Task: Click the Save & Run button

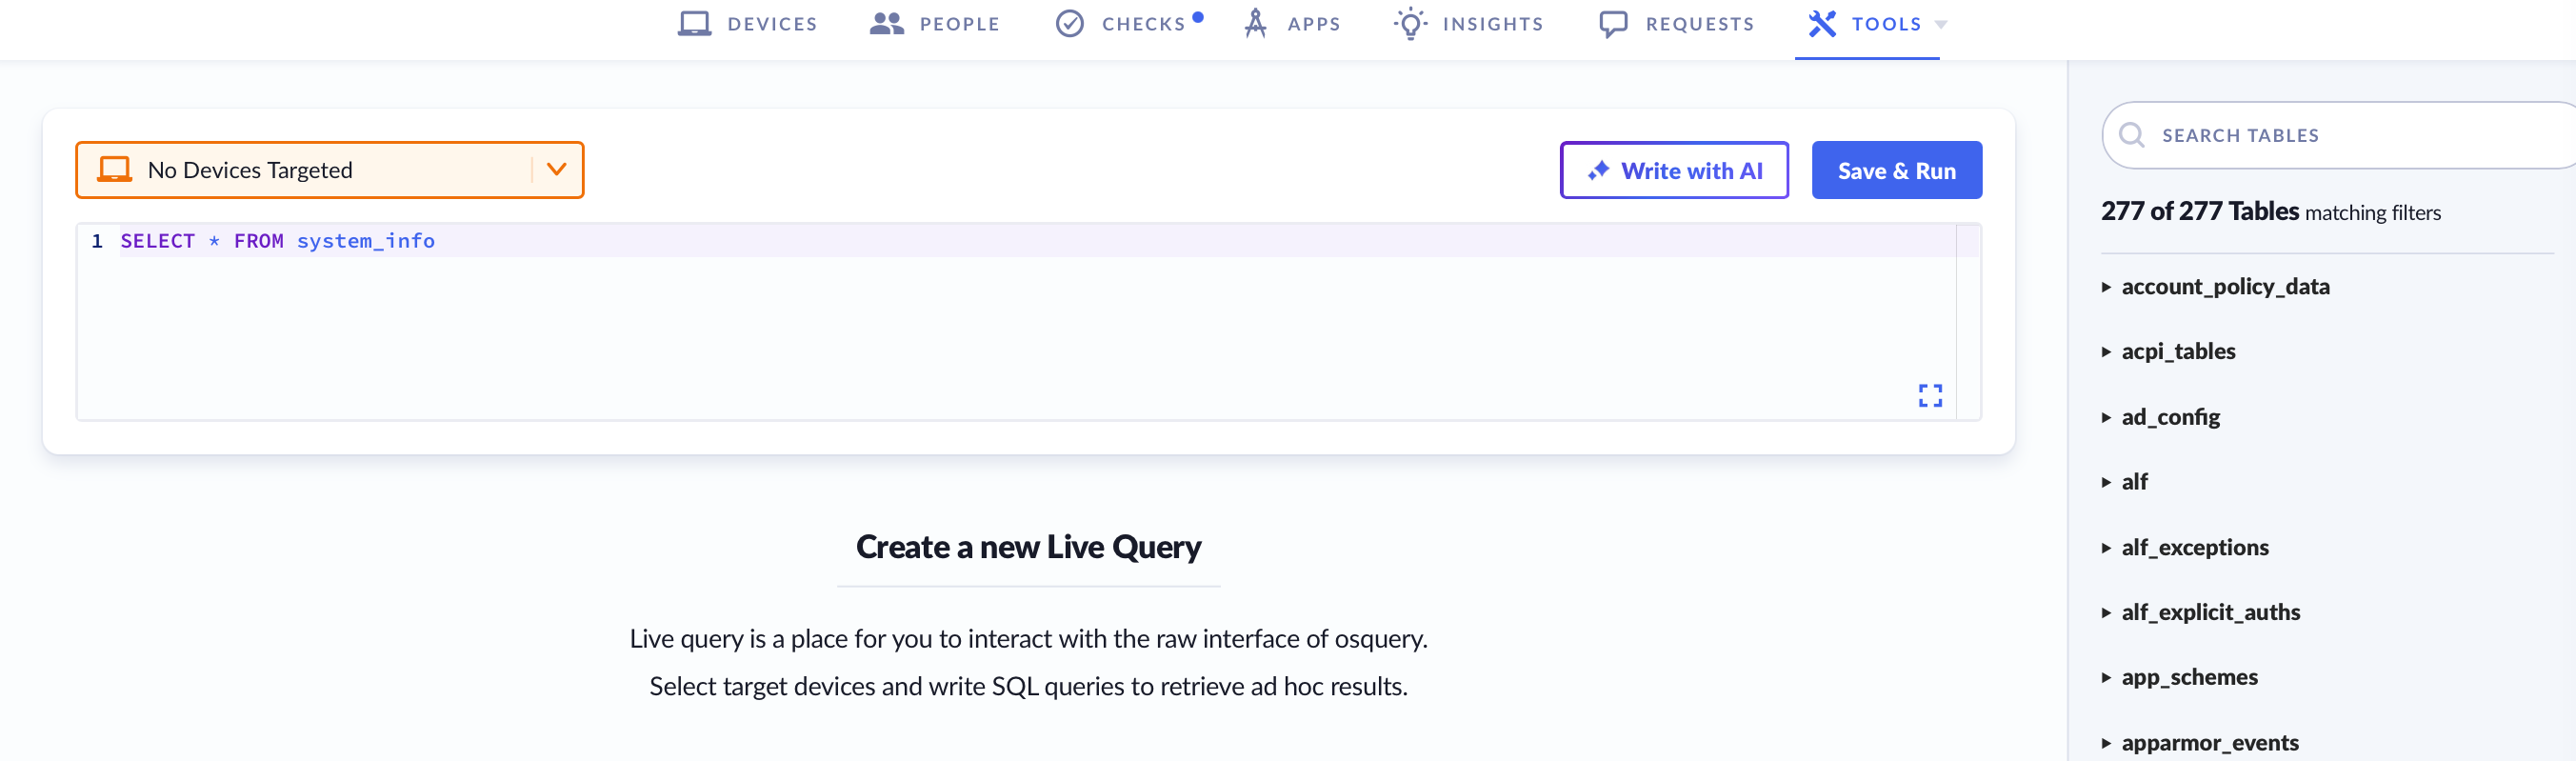Action: (x=1896, y=170)
